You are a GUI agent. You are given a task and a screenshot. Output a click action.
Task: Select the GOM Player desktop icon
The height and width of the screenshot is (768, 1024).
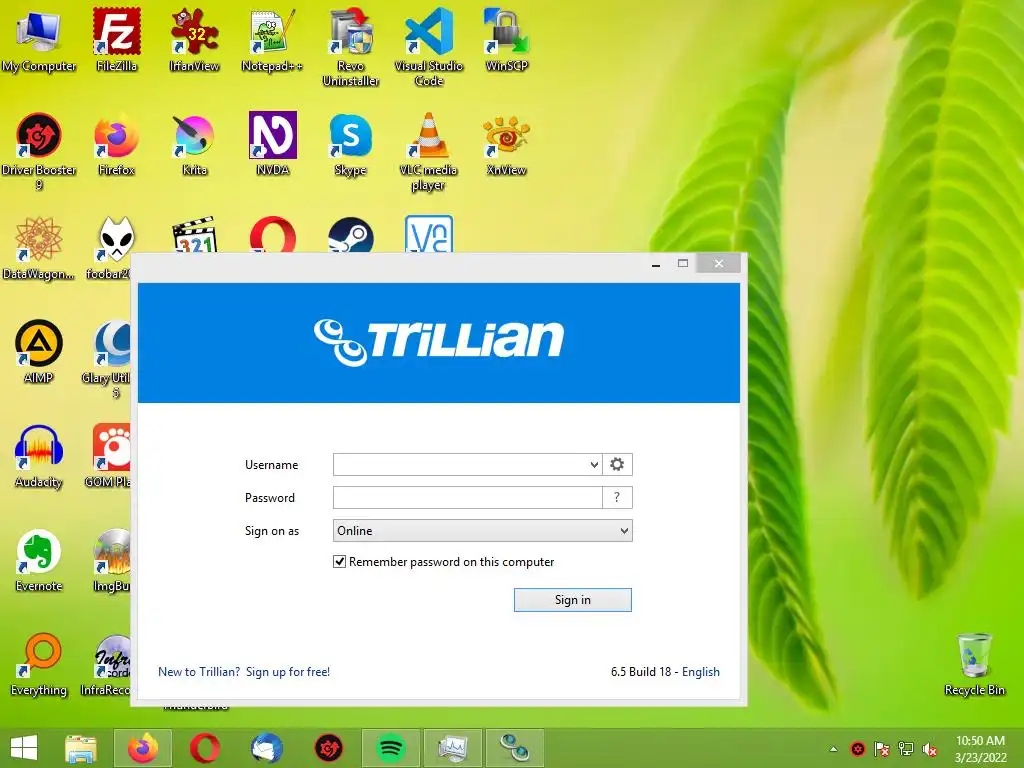tap(110, 456)
